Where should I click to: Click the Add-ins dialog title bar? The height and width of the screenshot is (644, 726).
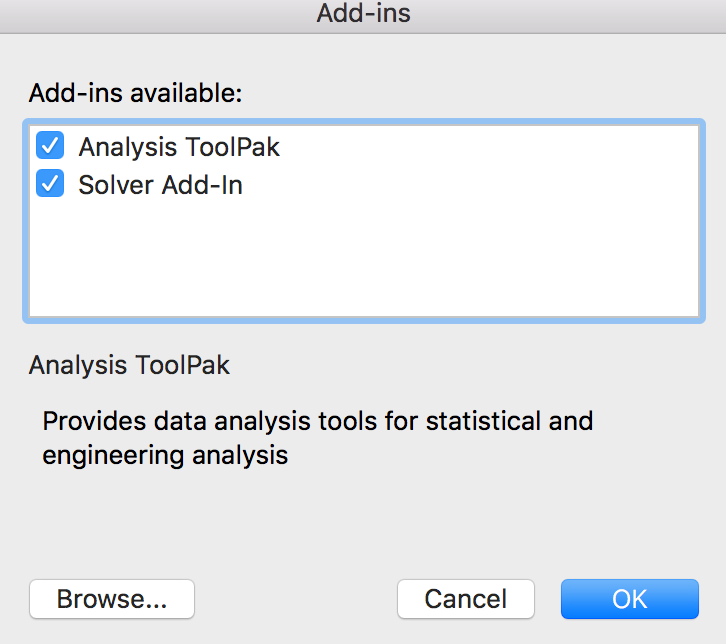[x=363, y=14]
